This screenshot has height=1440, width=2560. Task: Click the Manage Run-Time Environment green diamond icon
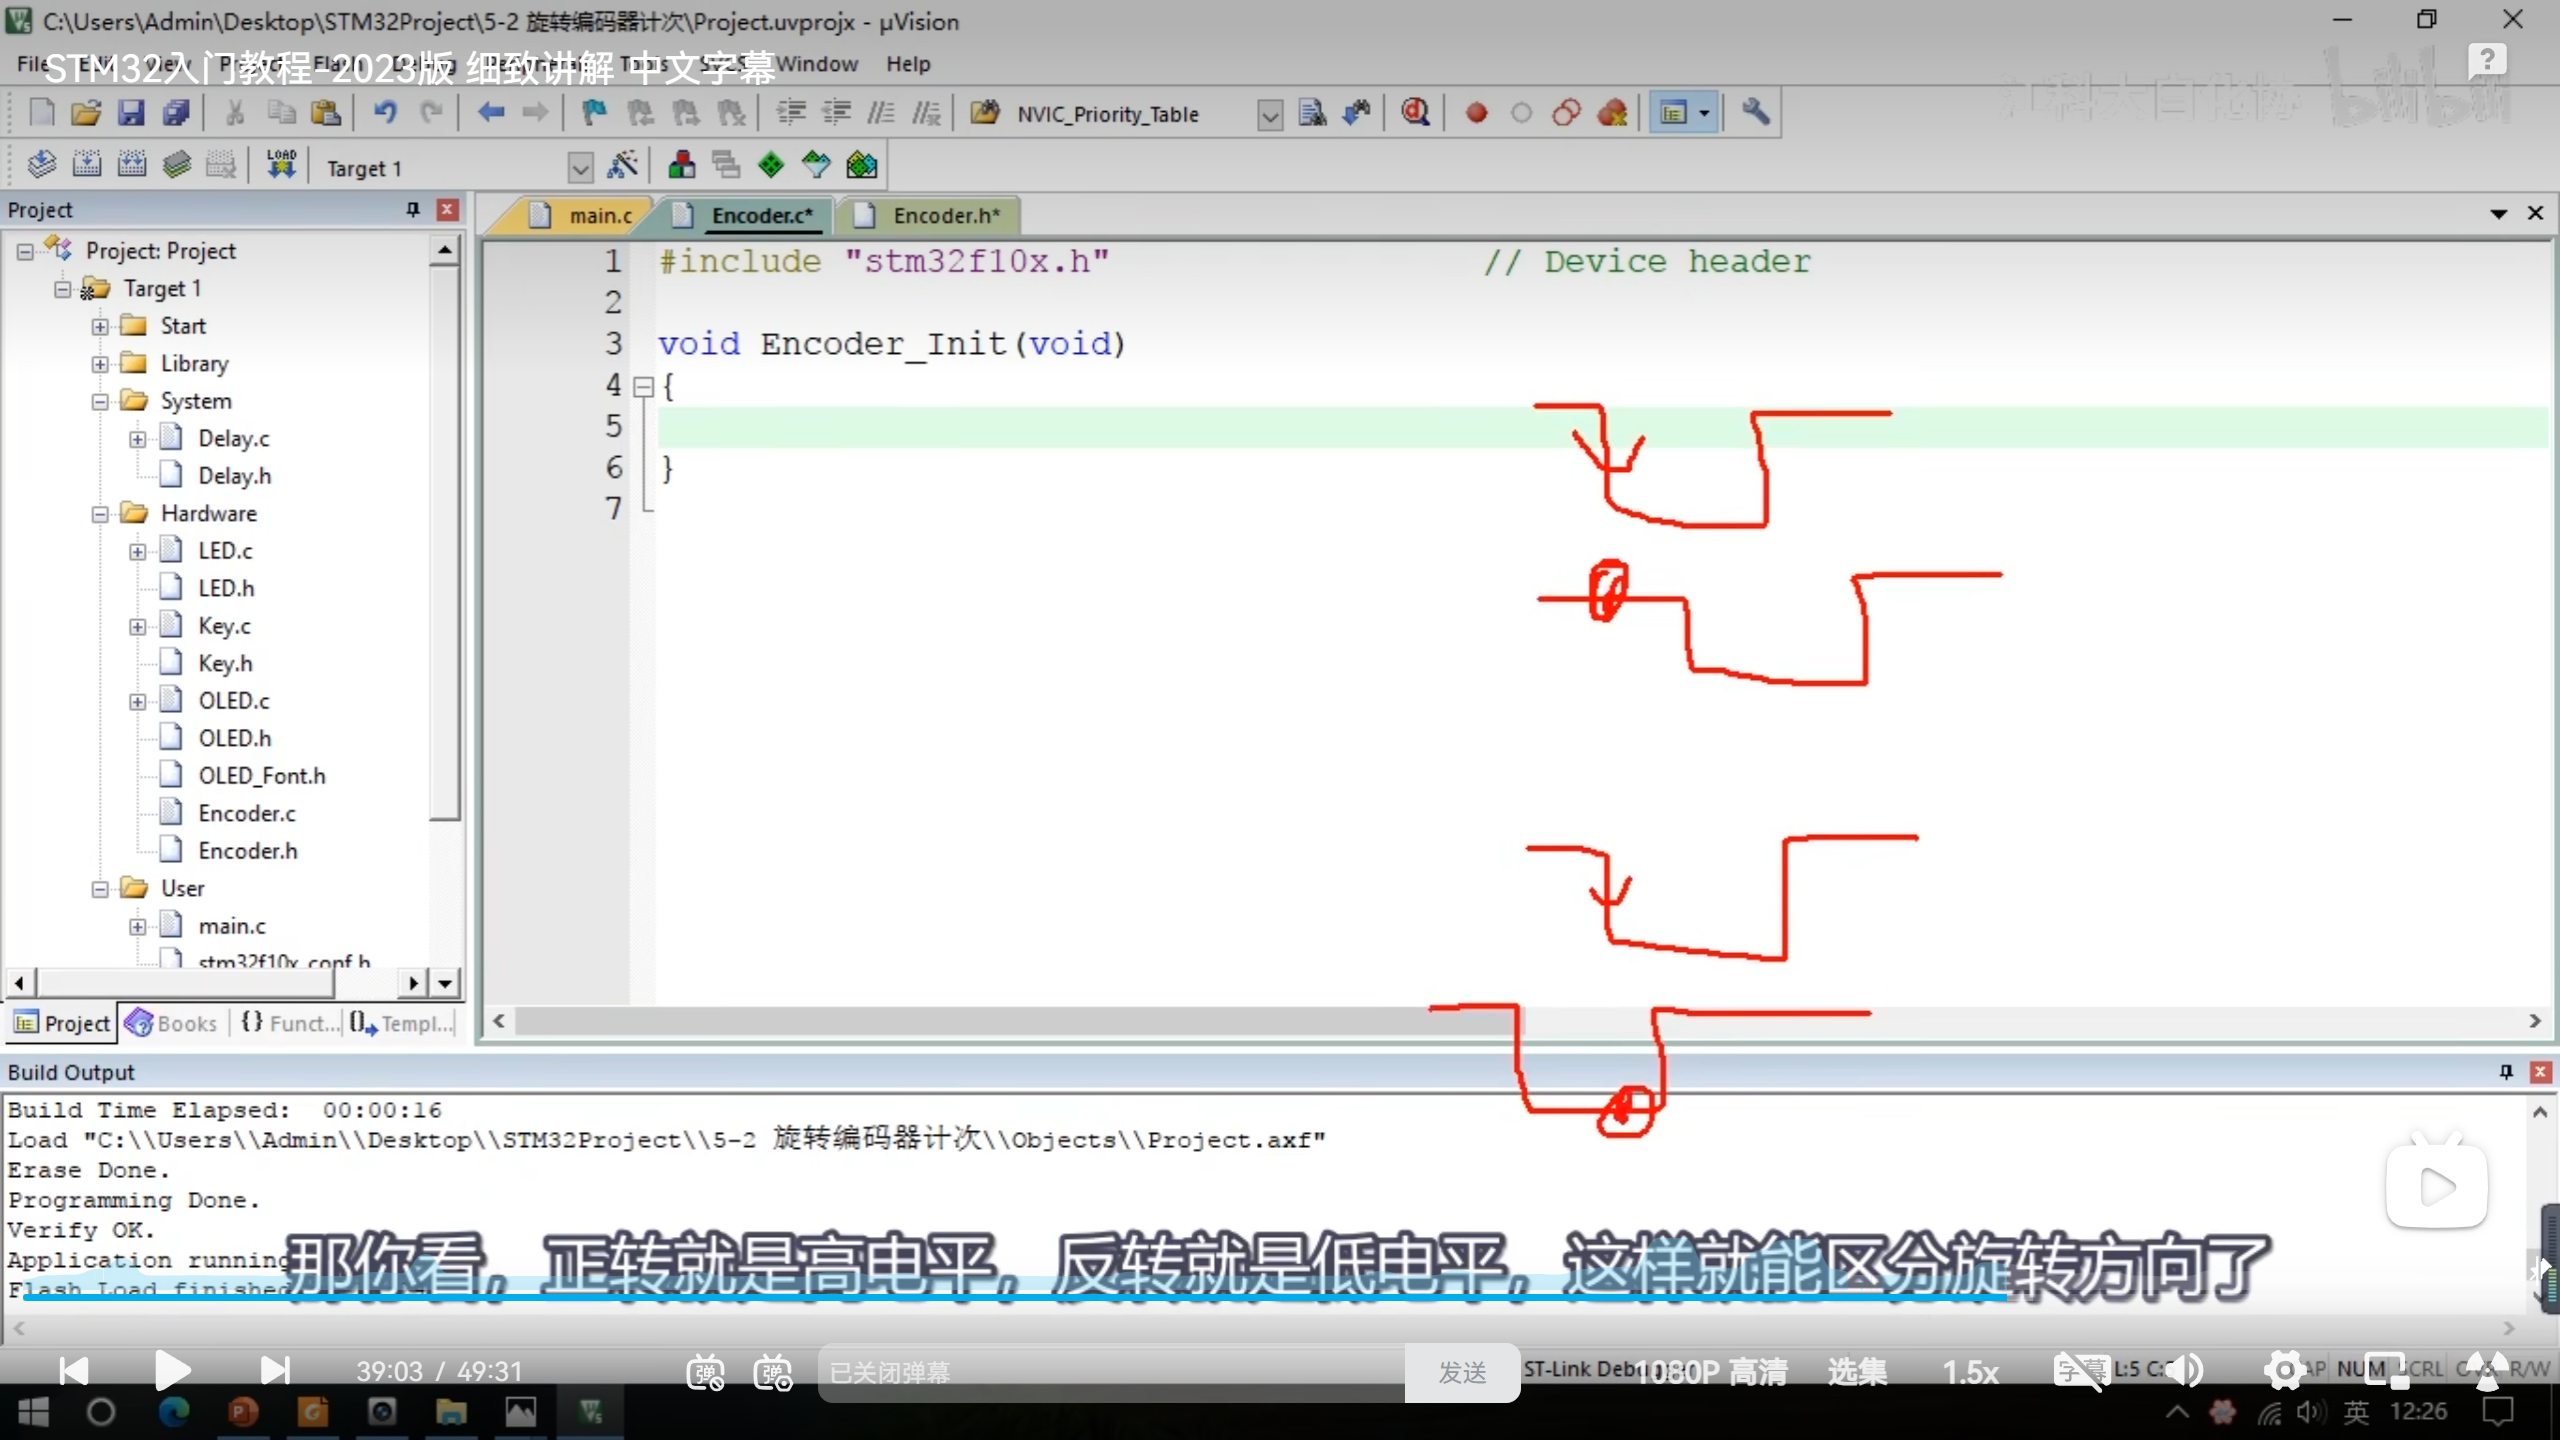771,165
